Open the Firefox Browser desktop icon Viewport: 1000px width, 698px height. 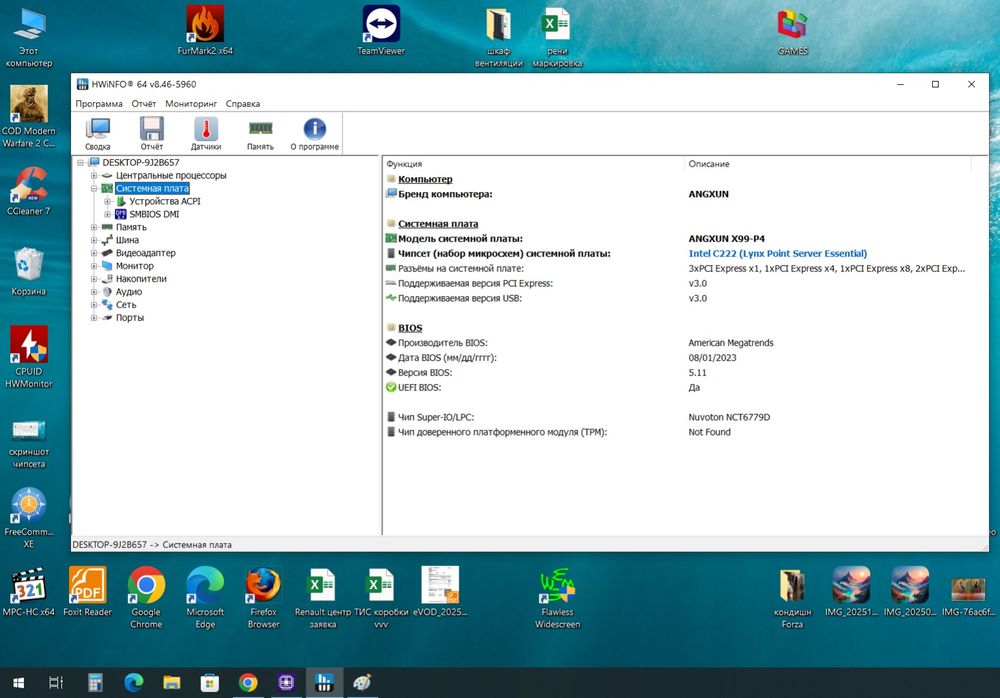[x=263, y=598]
